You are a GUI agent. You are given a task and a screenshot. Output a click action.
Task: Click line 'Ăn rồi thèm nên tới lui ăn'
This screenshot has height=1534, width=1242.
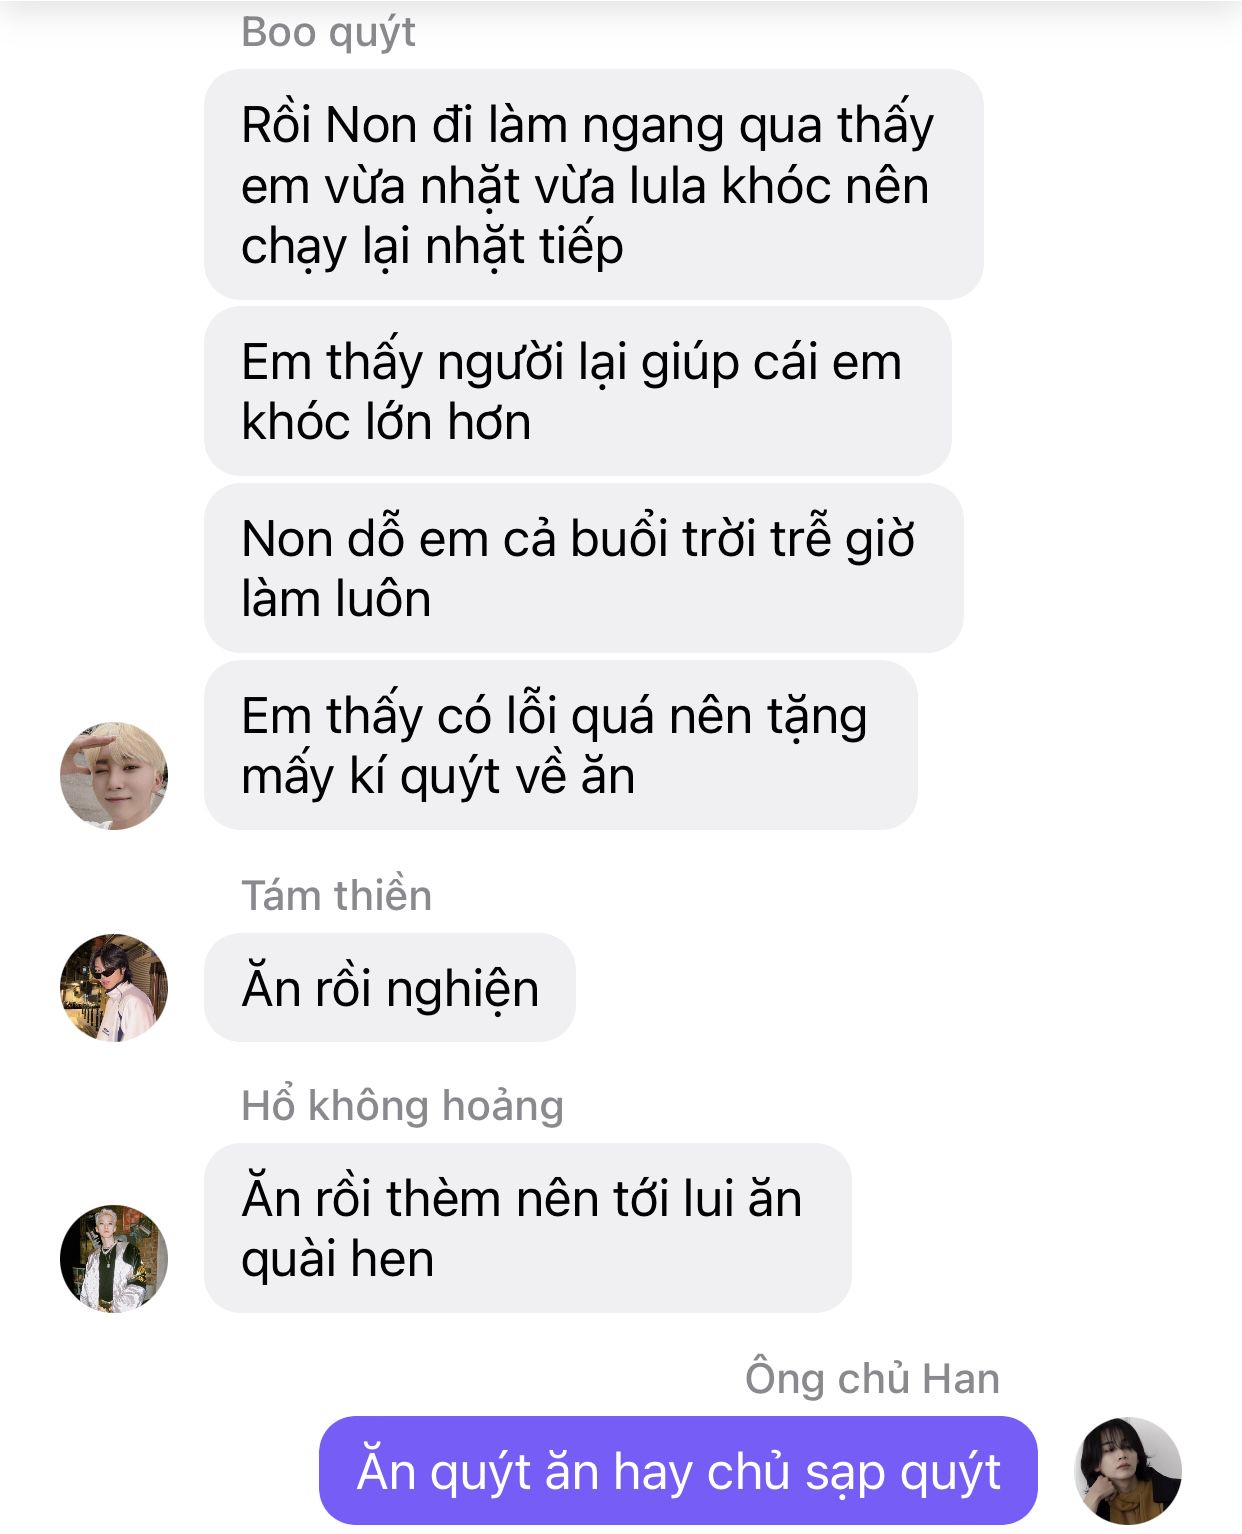click(521, 1198)
